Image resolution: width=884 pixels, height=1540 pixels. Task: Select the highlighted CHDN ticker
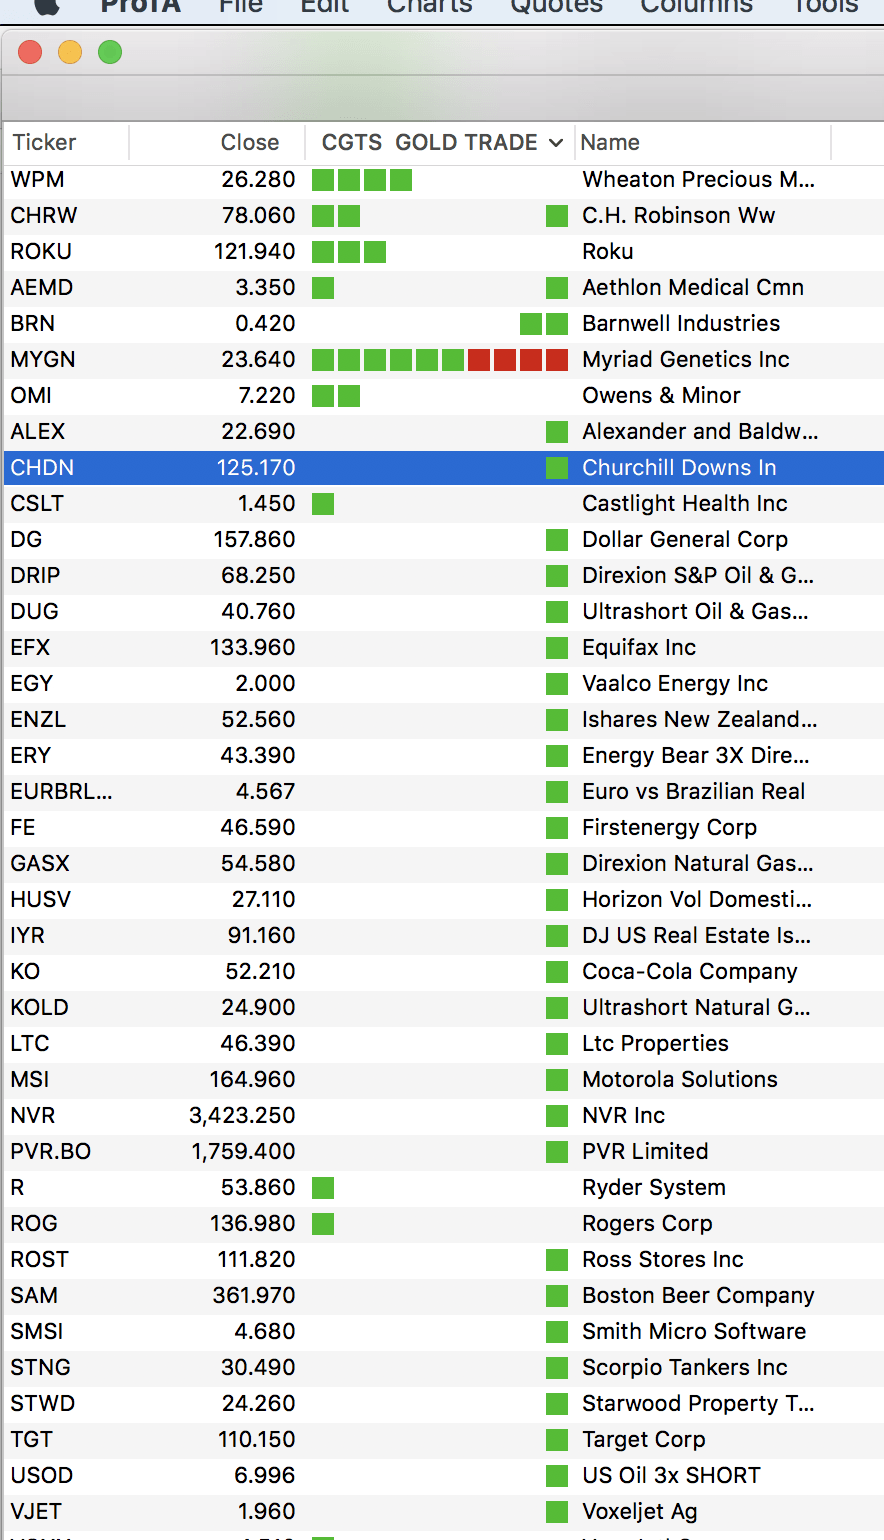(42, 467)
